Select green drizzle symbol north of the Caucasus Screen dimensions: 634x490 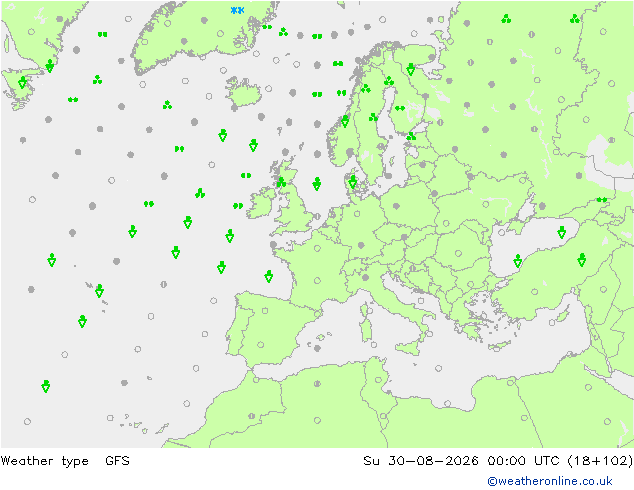click(602, 200)
